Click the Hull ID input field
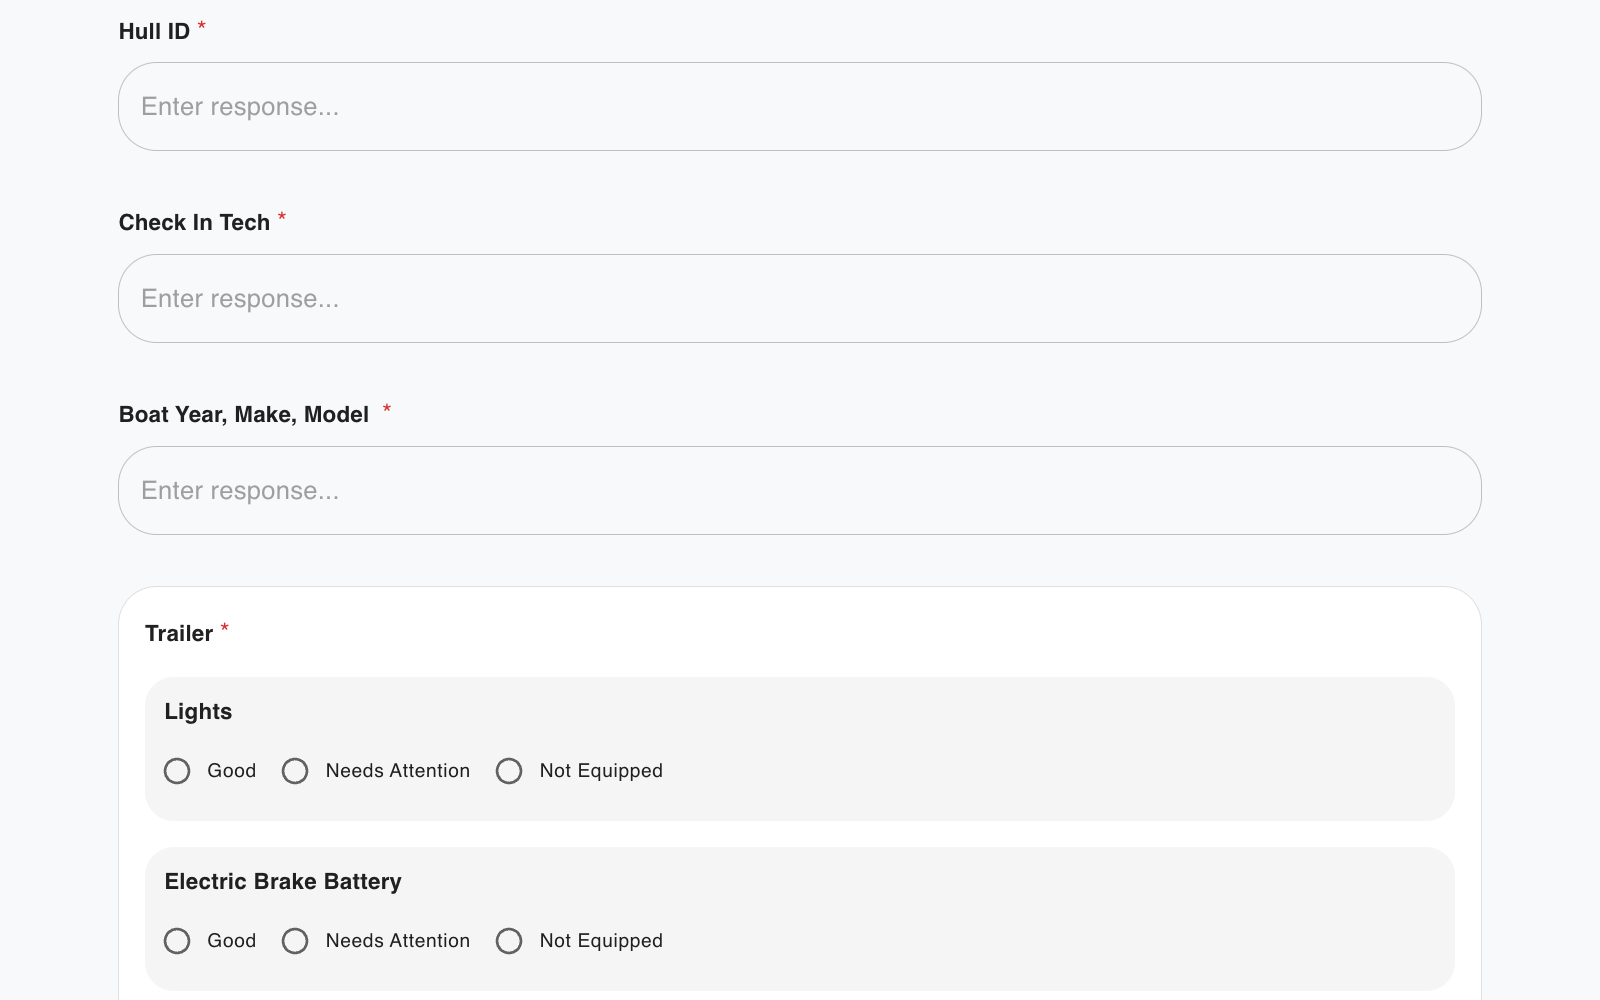Viewport: 1600px width, 1000px height. [799, 107]
